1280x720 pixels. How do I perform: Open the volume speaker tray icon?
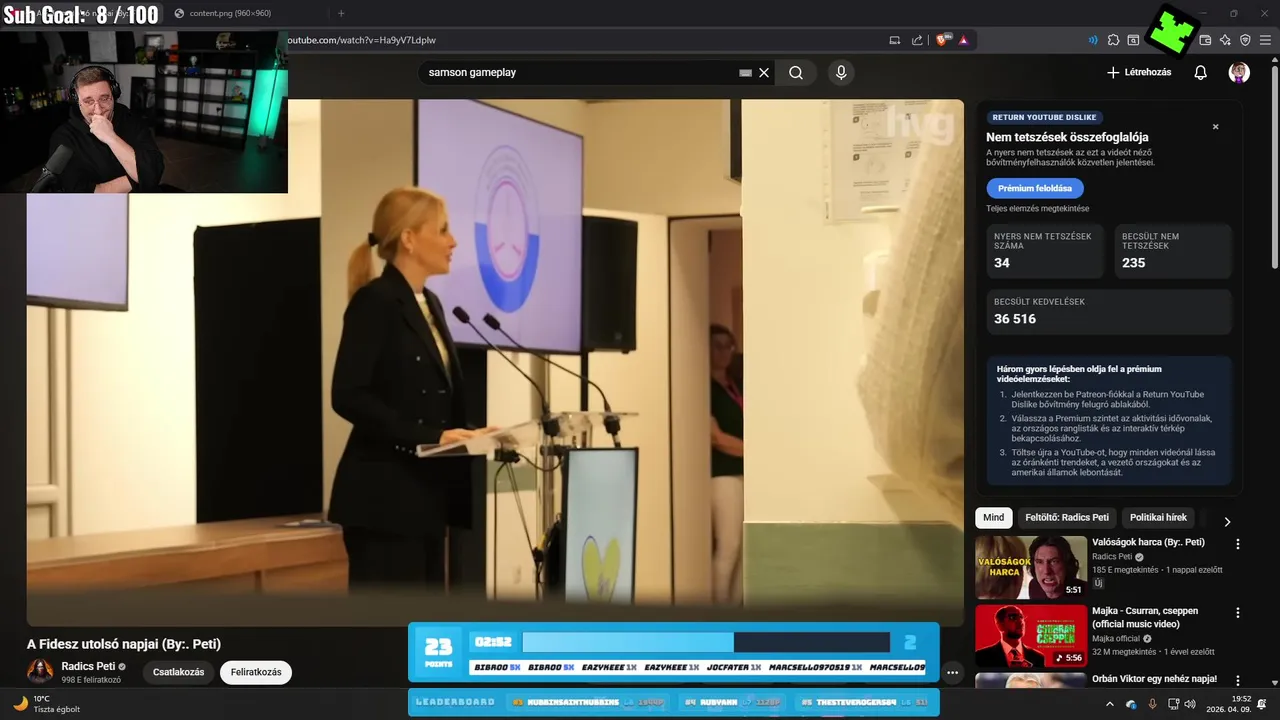pyautogui.click(x=1189, y=704)
